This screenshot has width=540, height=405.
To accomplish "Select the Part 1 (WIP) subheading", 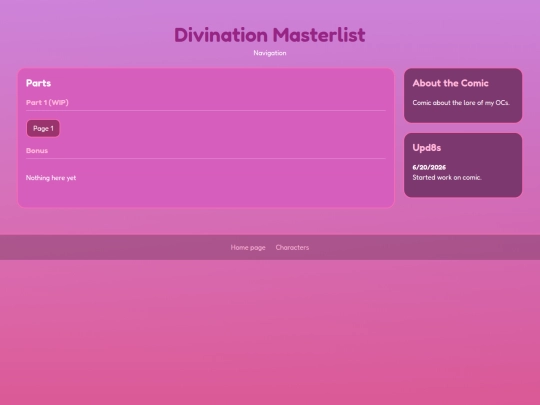I will point(47,102).
